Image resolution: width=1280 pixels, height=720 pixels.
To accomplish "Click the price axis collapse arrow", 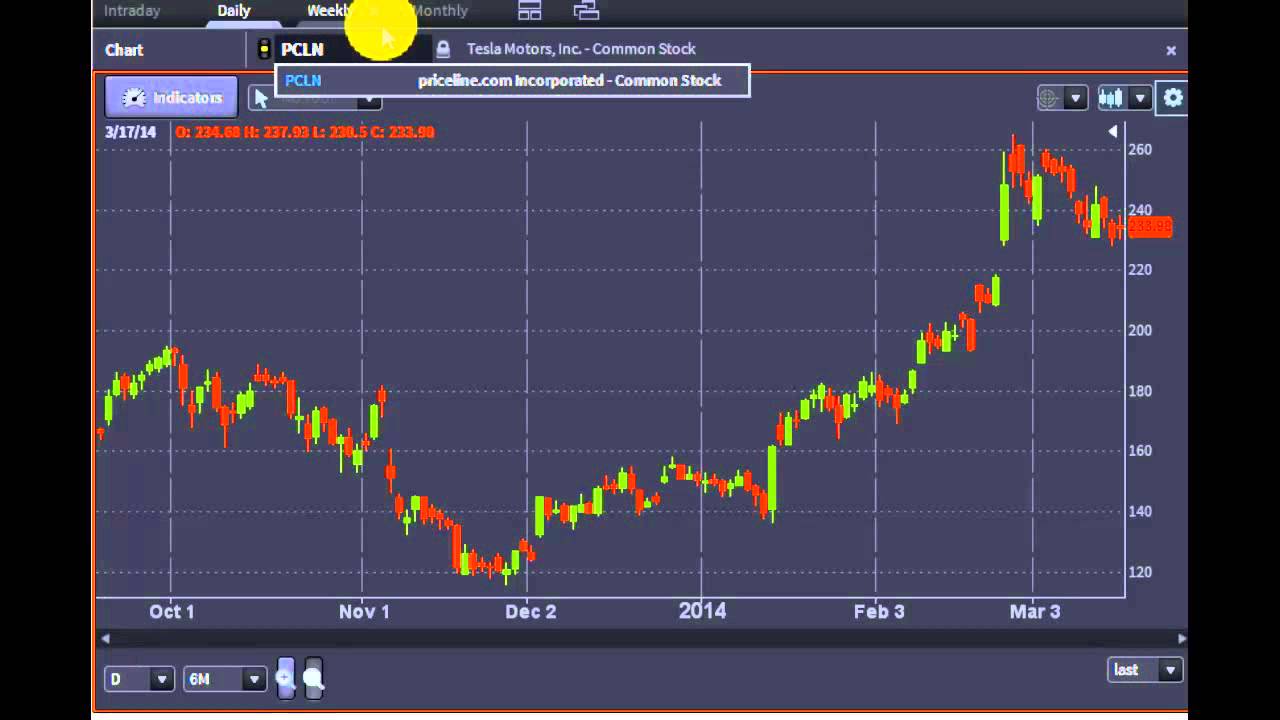I will tap(1113, 132).
